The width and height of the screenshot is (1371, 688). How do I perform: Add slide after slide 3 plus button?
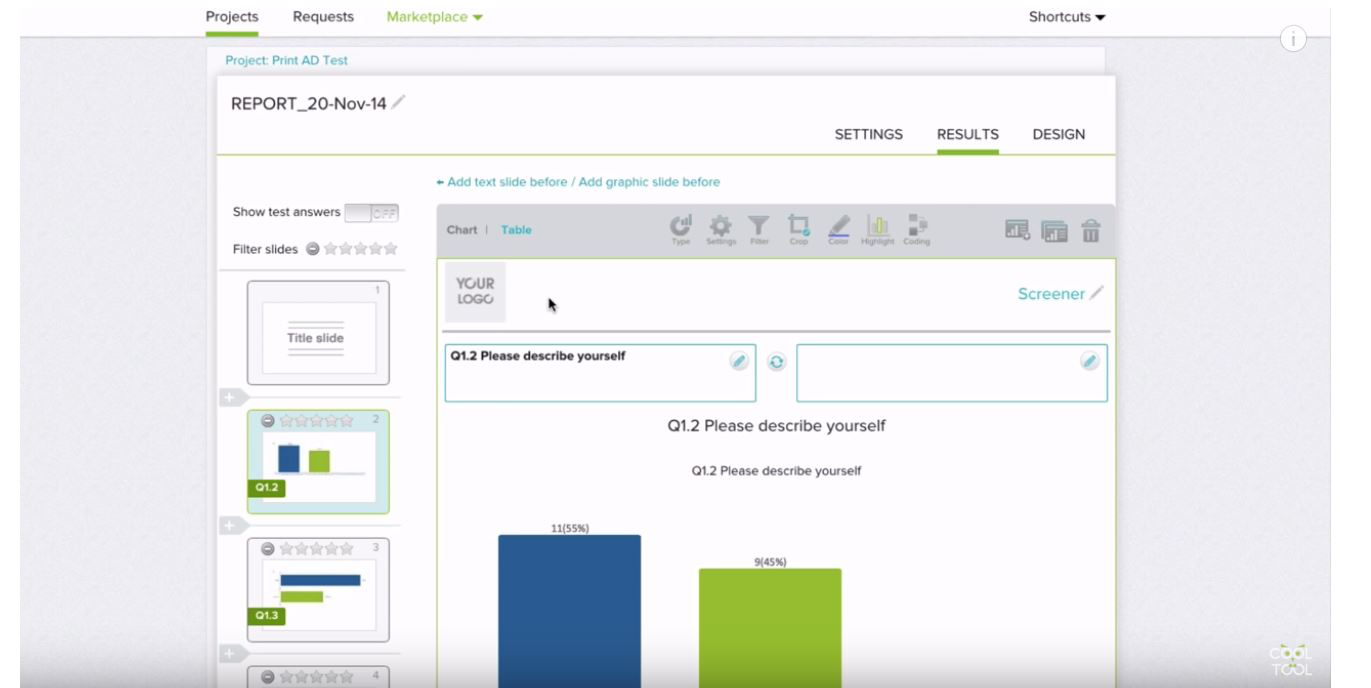point(232,654)
